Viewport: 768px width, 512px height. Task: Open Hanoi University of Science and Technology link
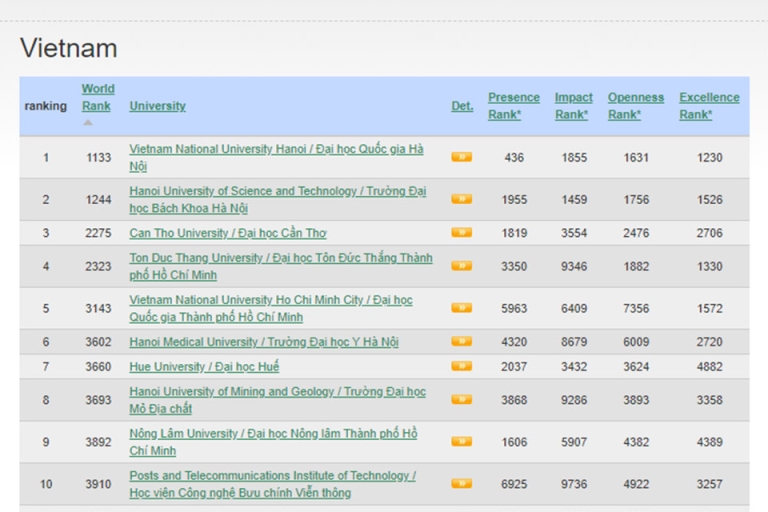tap(278, 199)
